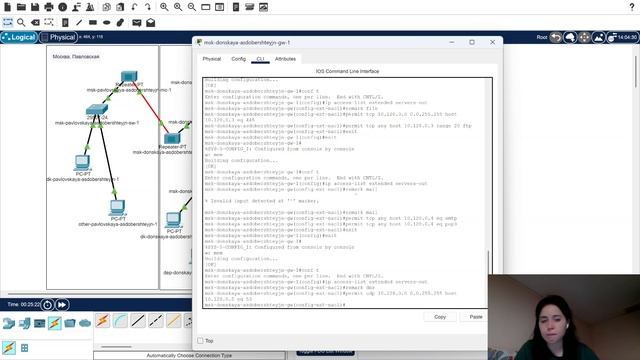Click the Paste button below the CLI
The width and height of the screenshot is (640, 360).
(476, 317)
